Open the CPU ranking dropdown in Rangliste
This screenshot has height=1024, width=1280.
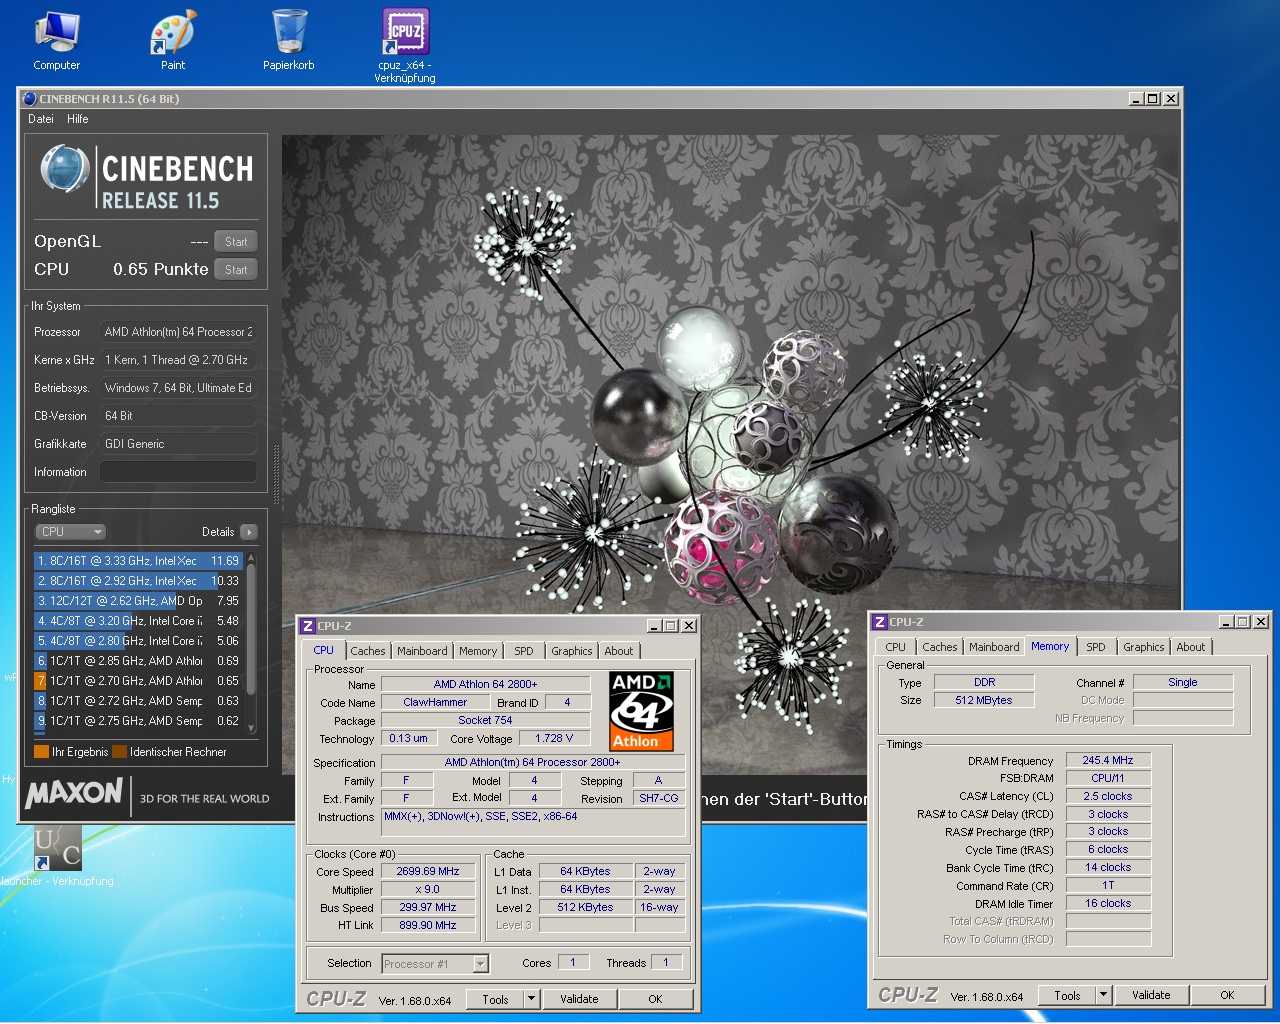70,532
